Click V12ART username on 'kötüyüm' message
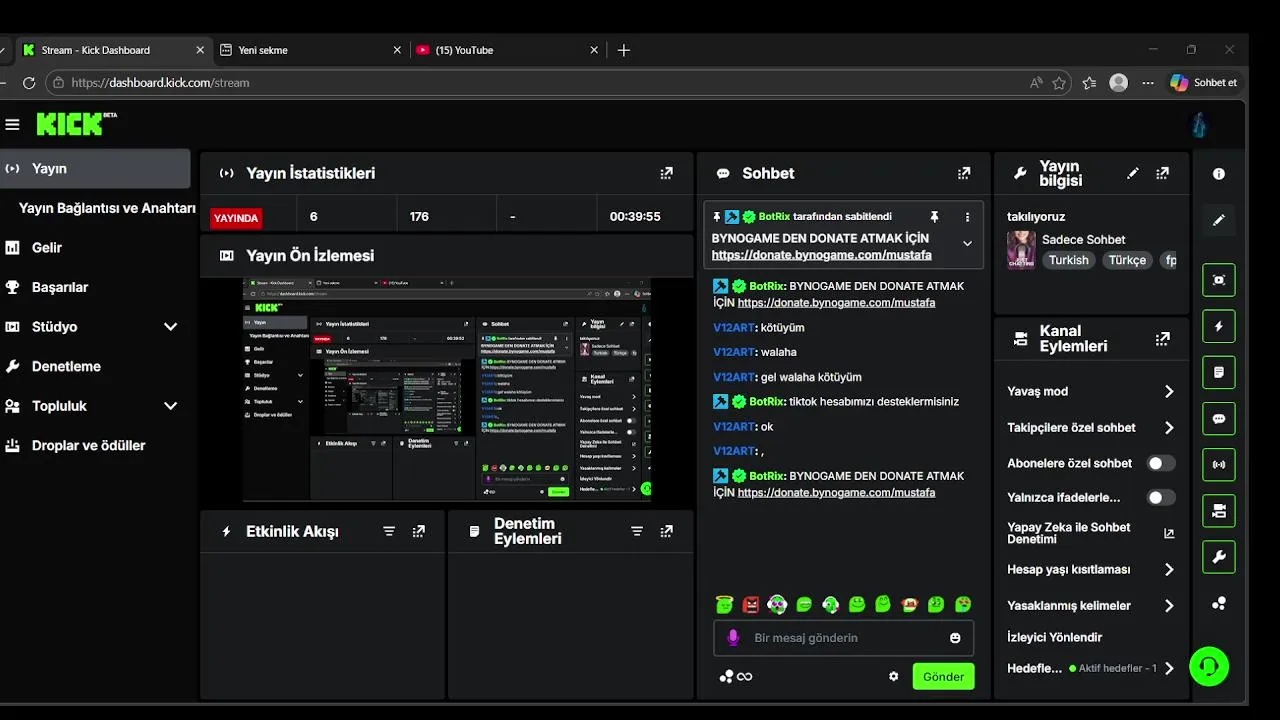Image resolution: width=1280 pixels, height=720 pixels. pyautogui.click(x=733, y=327)
